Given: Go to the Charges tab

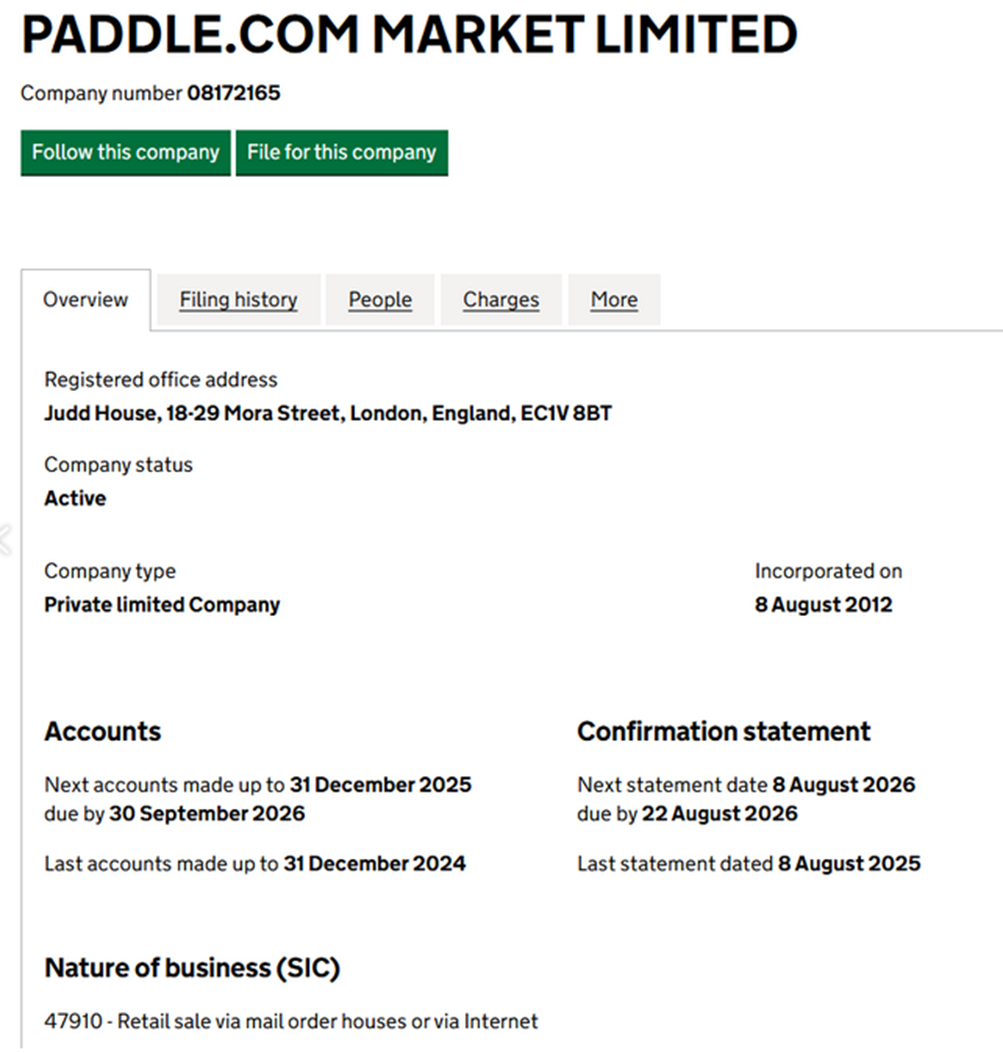Looking at the screenshot, I should click(501, 300).
